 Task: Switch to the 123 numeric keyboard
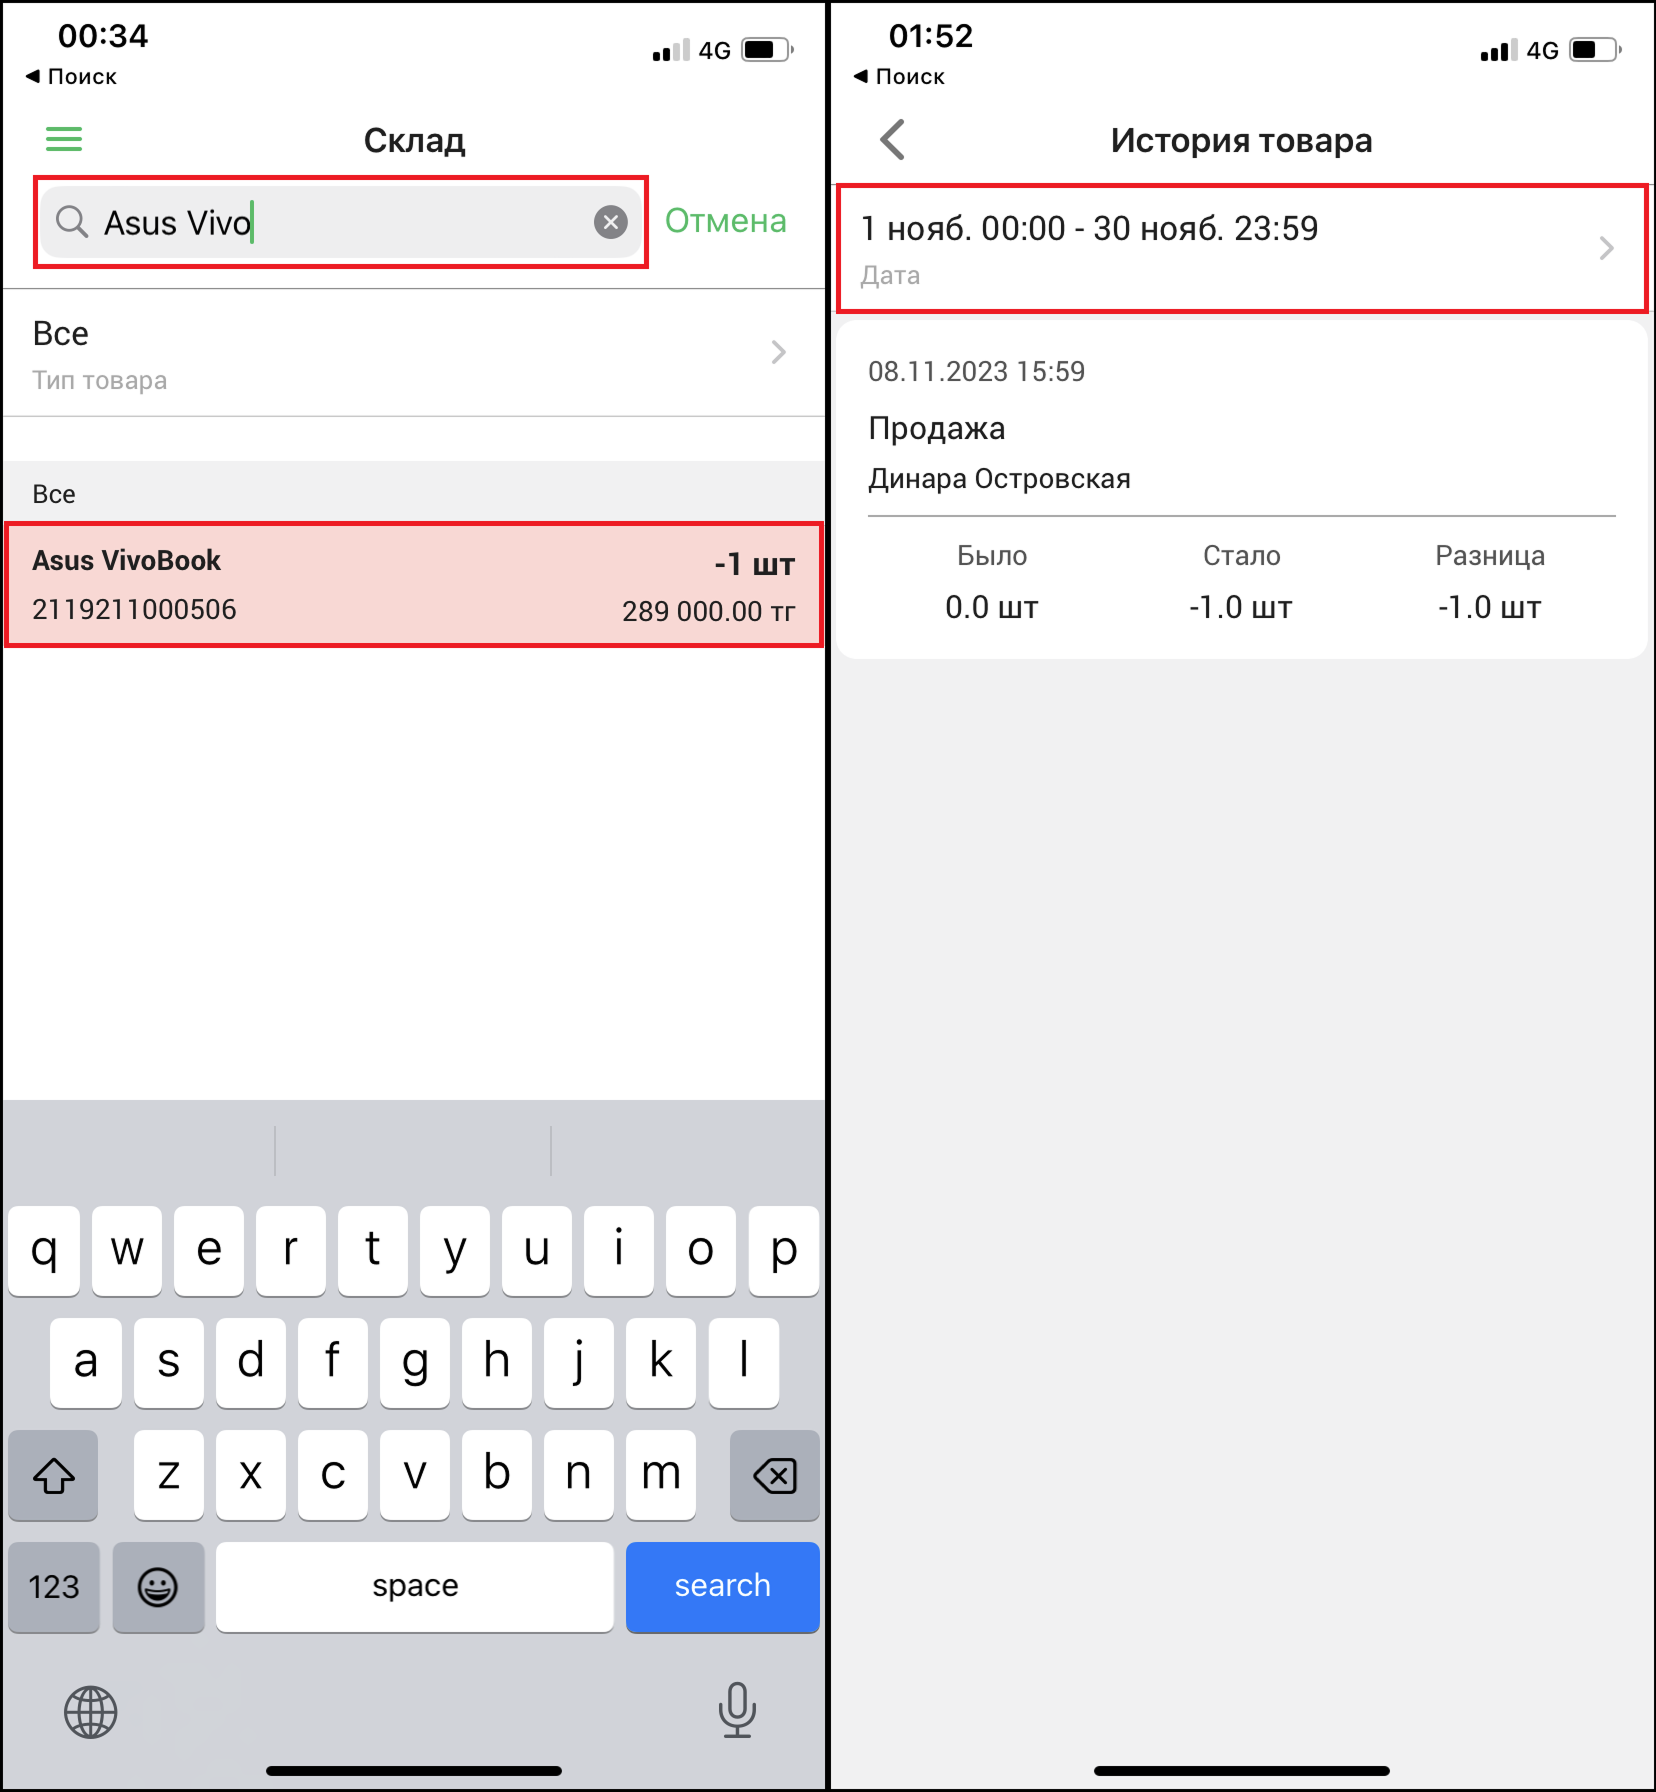[54, 1586]
